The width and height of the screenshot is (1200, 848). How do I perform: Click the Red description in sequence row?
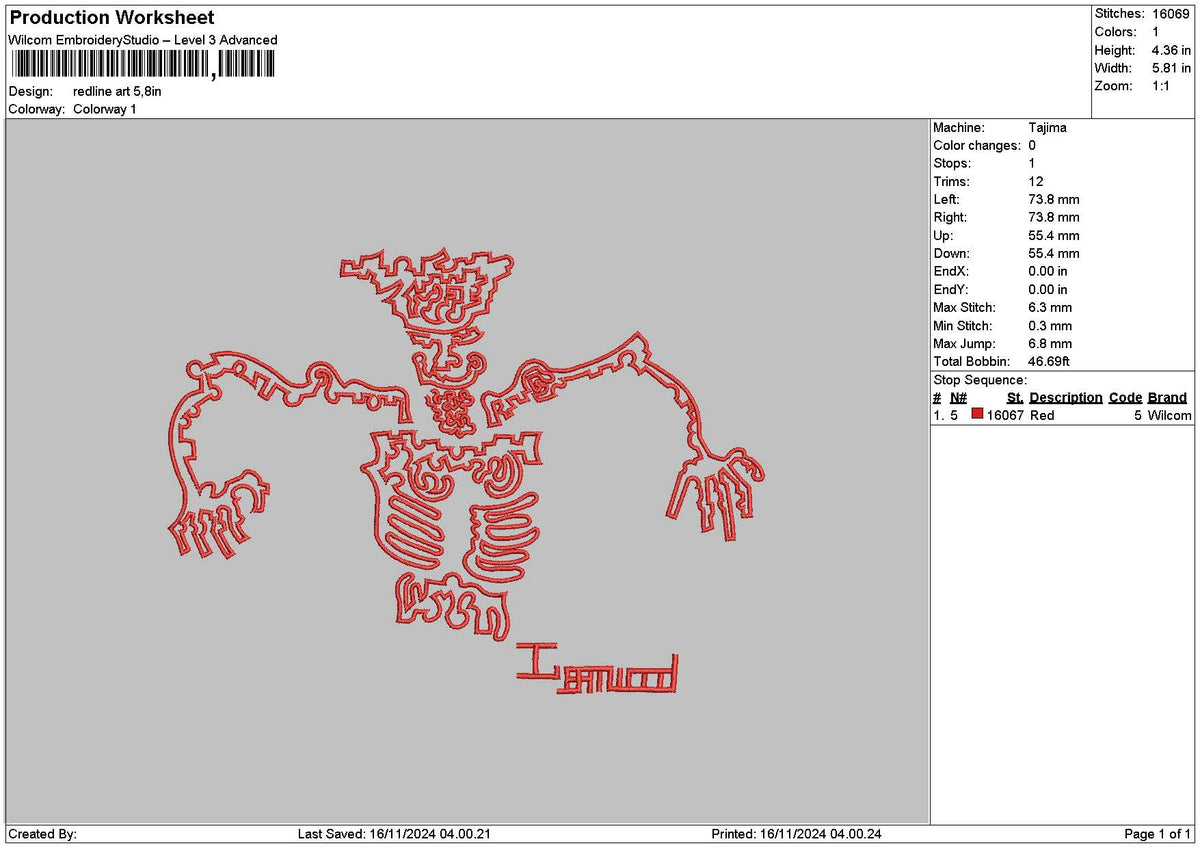1042,416
